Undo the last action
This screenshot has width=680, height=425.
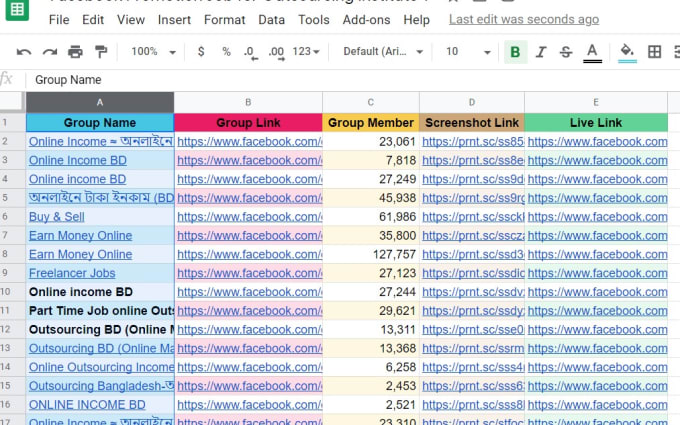pos(23,52)
